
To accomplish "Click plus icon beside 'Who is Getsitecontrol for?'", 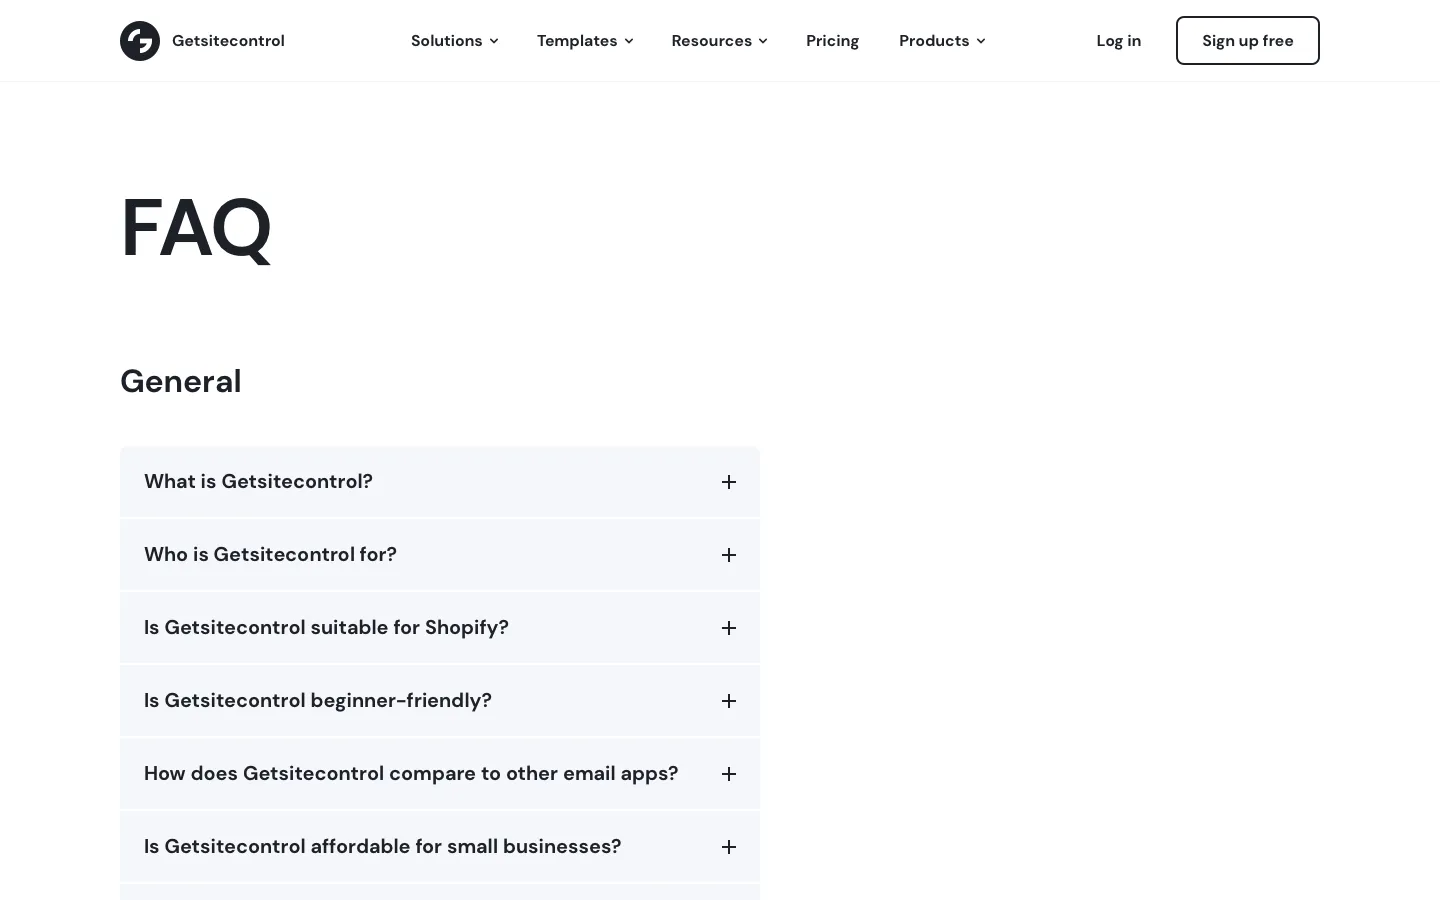I will point(729,555).
